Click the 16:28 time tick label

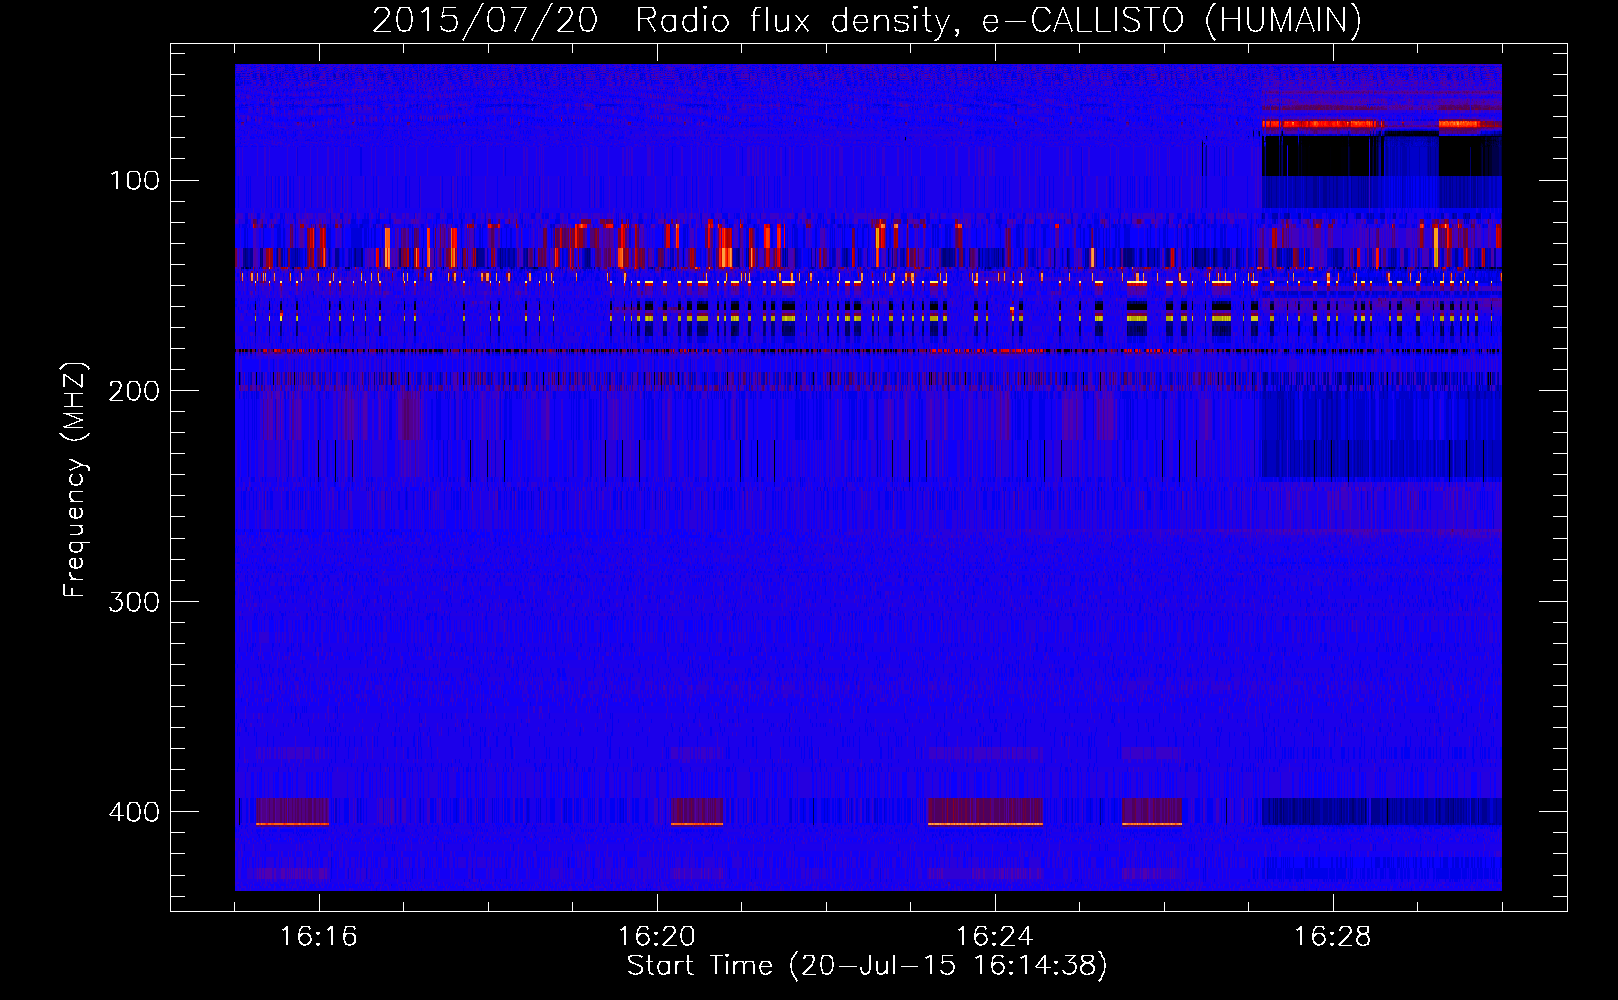[x=1333, y=936]
